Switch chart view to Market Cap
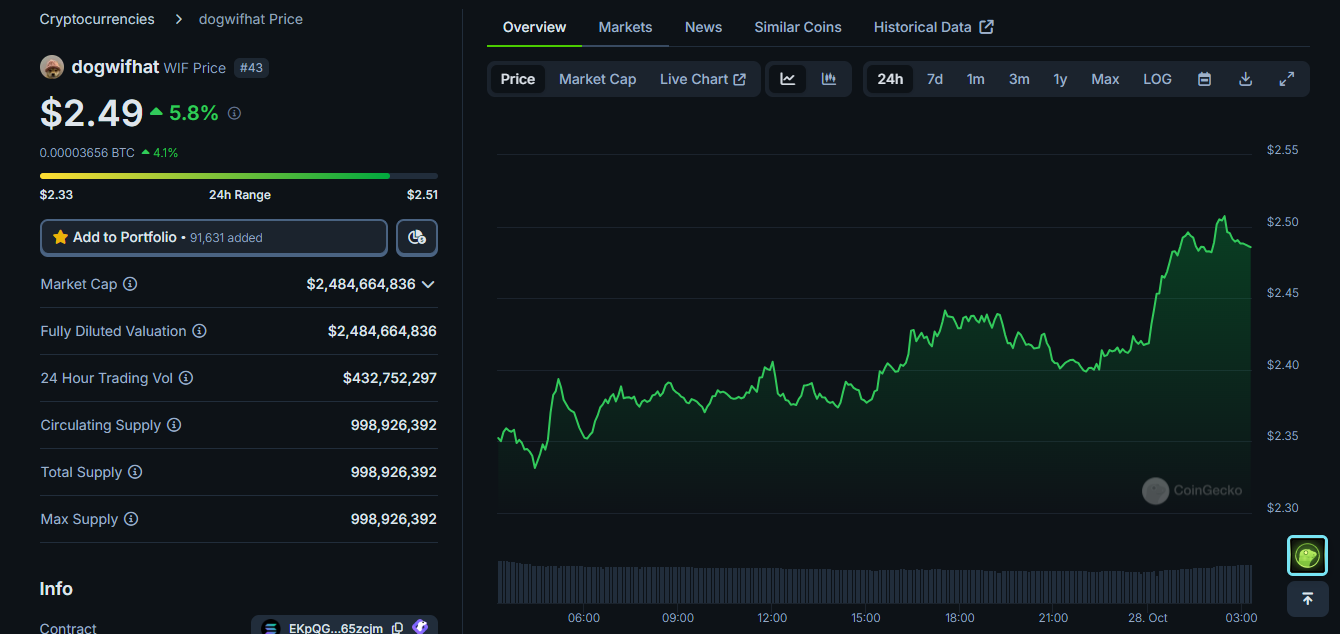This screenshot has width=1340, height=634. (597, 78)
